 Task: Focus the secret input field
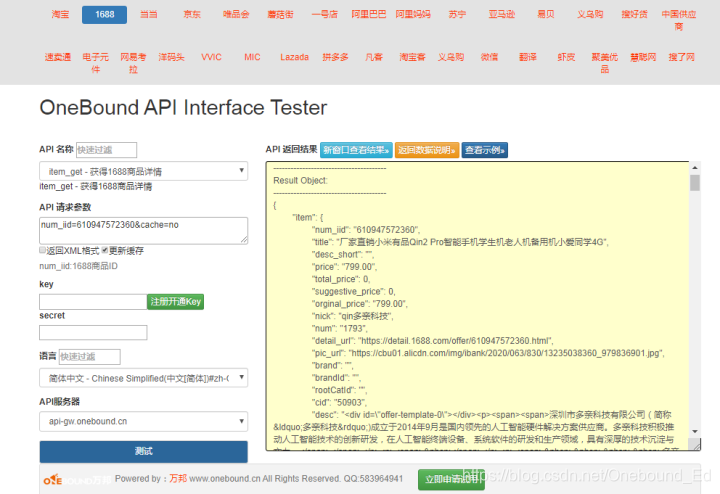click(x=93, y=332)
